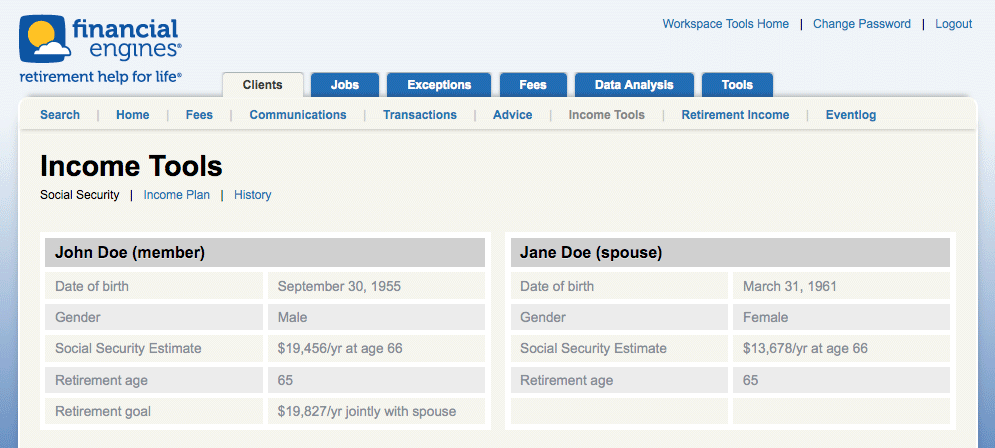Open the Tools tab

737,85
